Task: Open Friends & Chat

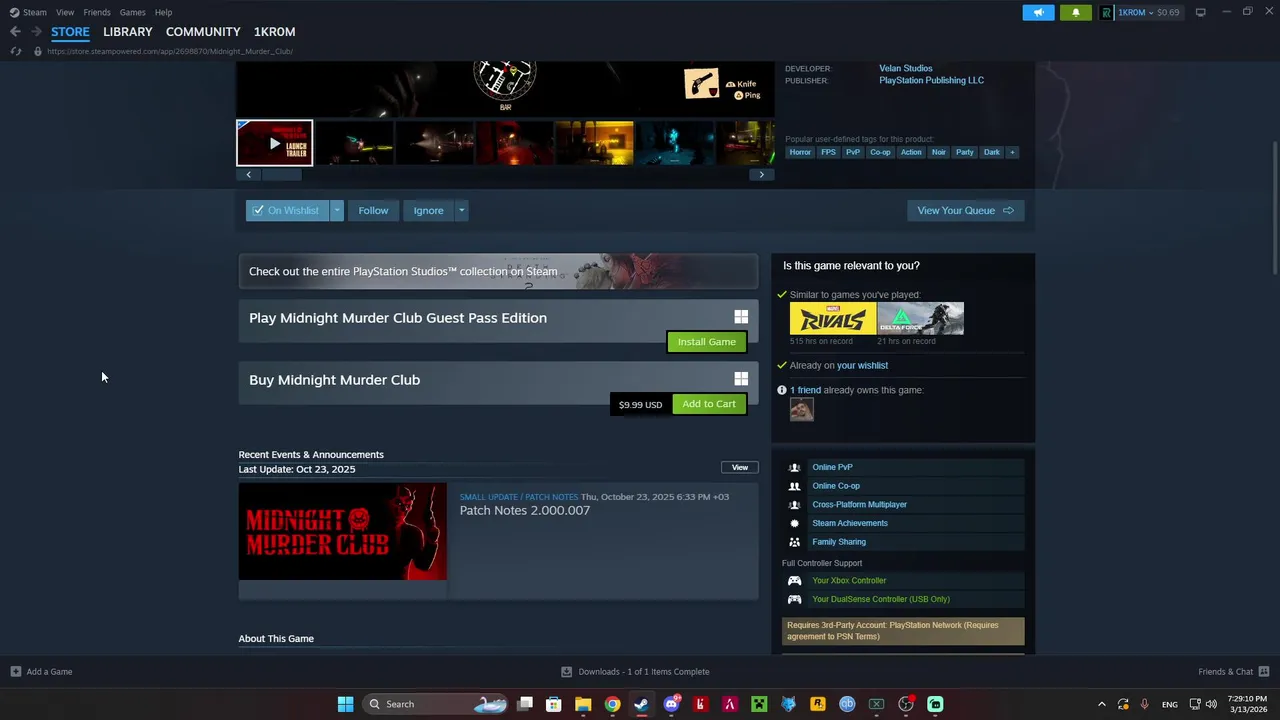Action: coord(1233,672)
